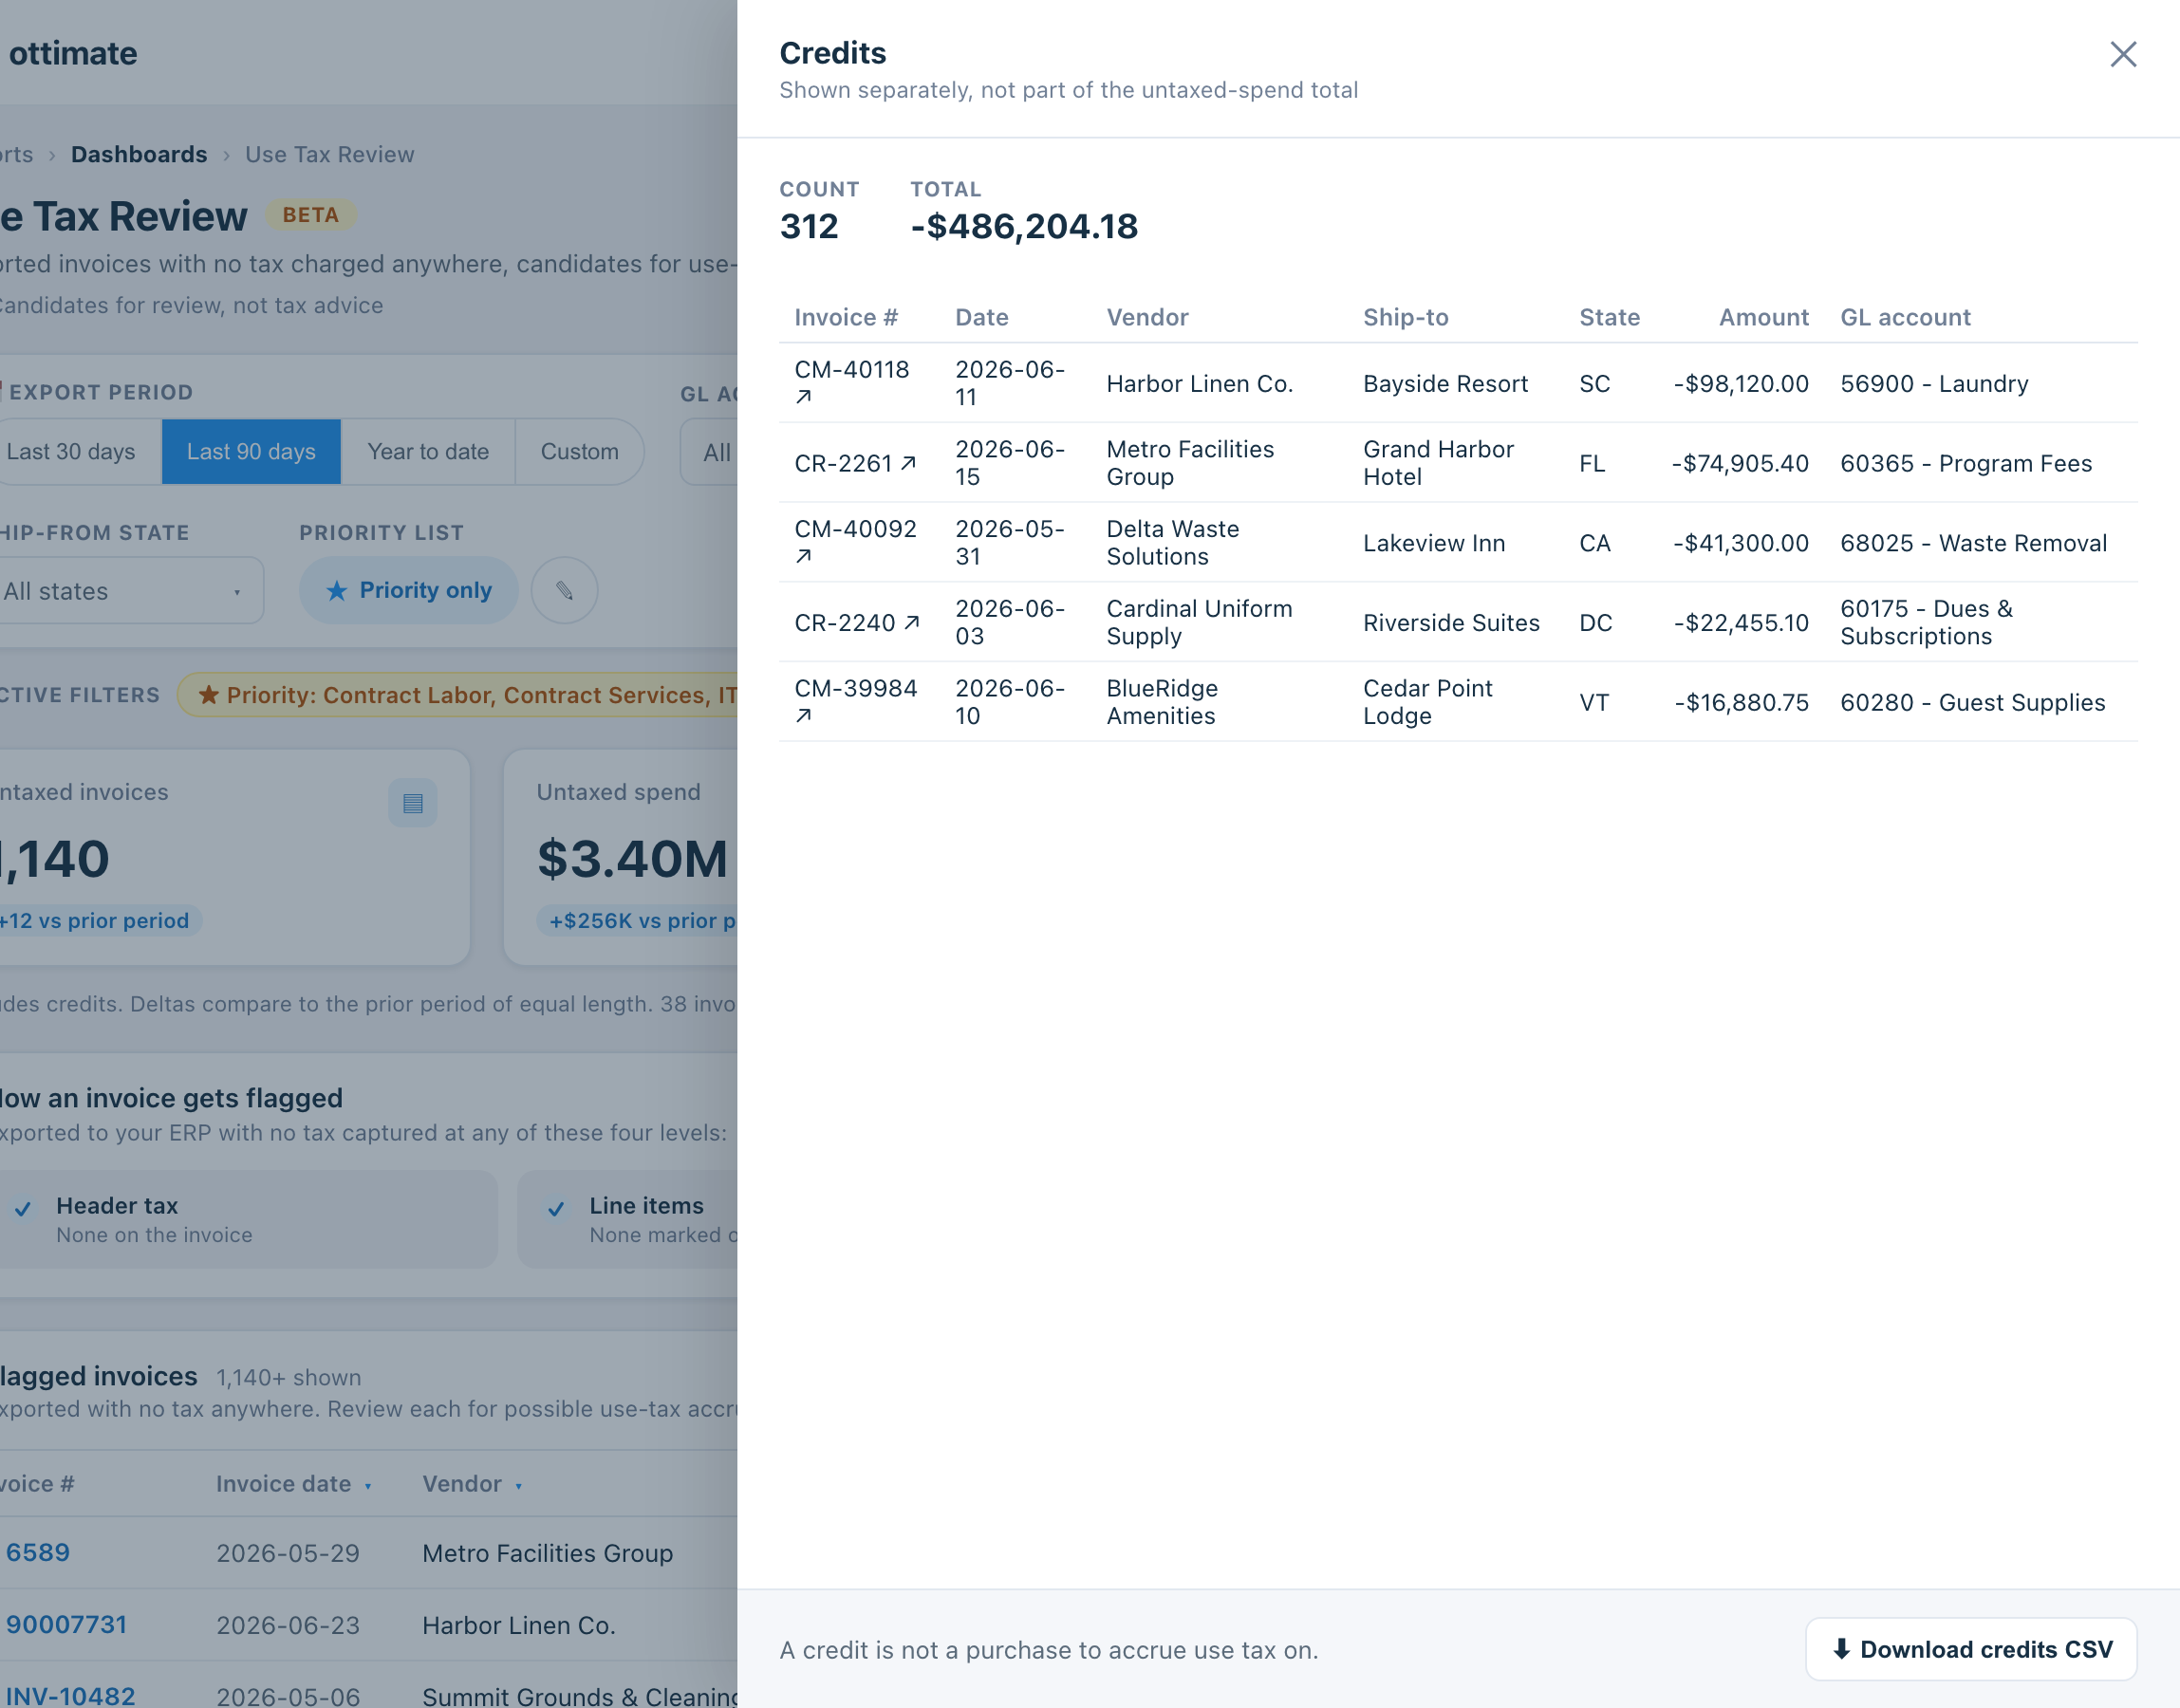
Task: Click the -$98,120.00 amount cell
Action: tap(1741, 384)
